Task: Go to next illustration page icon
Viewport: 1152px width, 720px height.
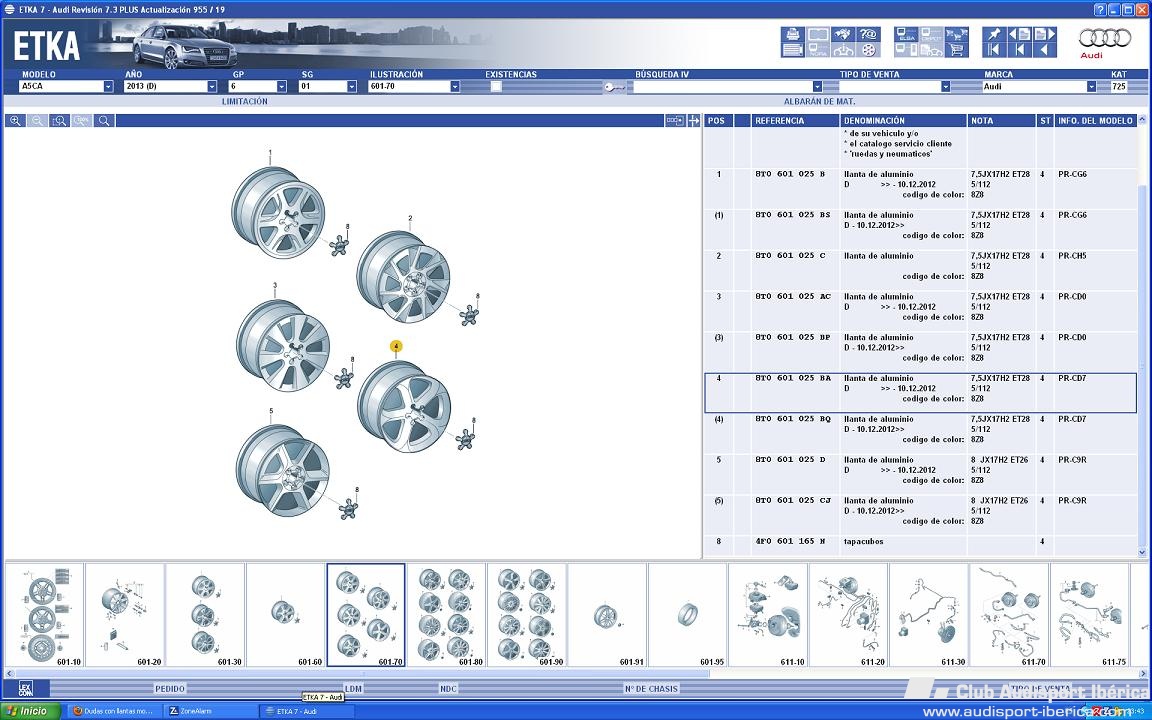Action: pos(1045,35)
